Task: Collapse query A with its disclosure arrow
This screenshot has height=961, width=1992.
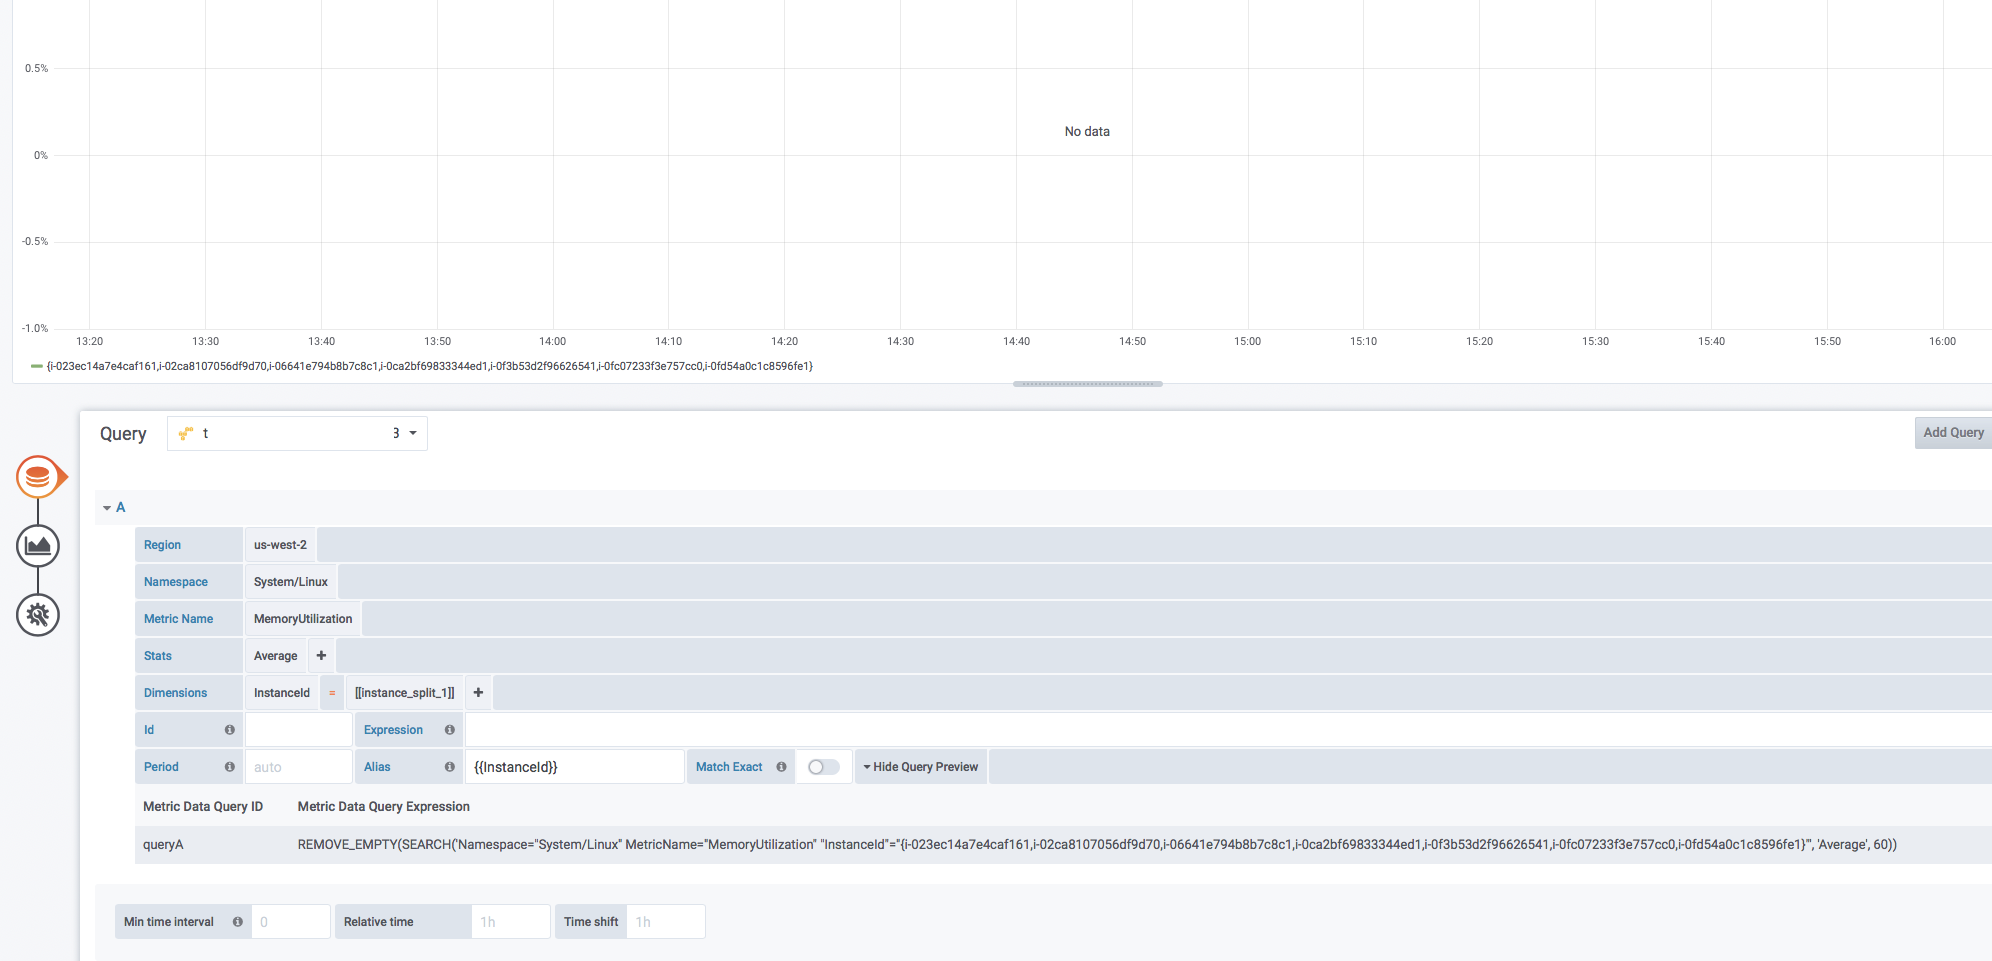Action: coord(106,507)
